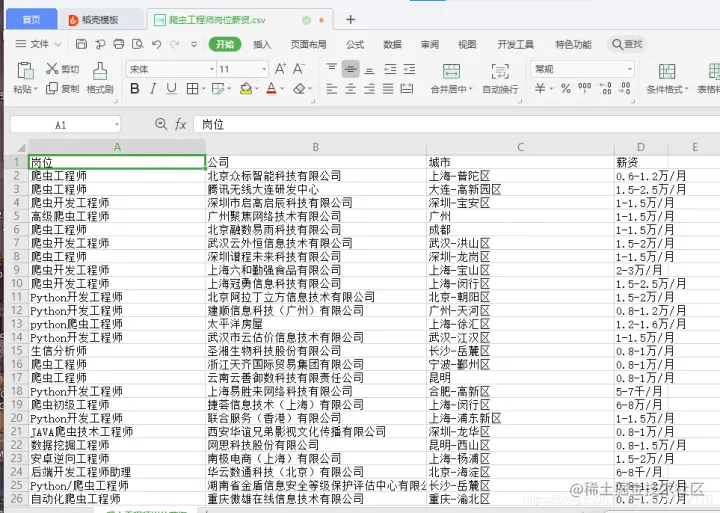Click the Print Preview icon
This screenshot has width=720, height=513.
137,44
